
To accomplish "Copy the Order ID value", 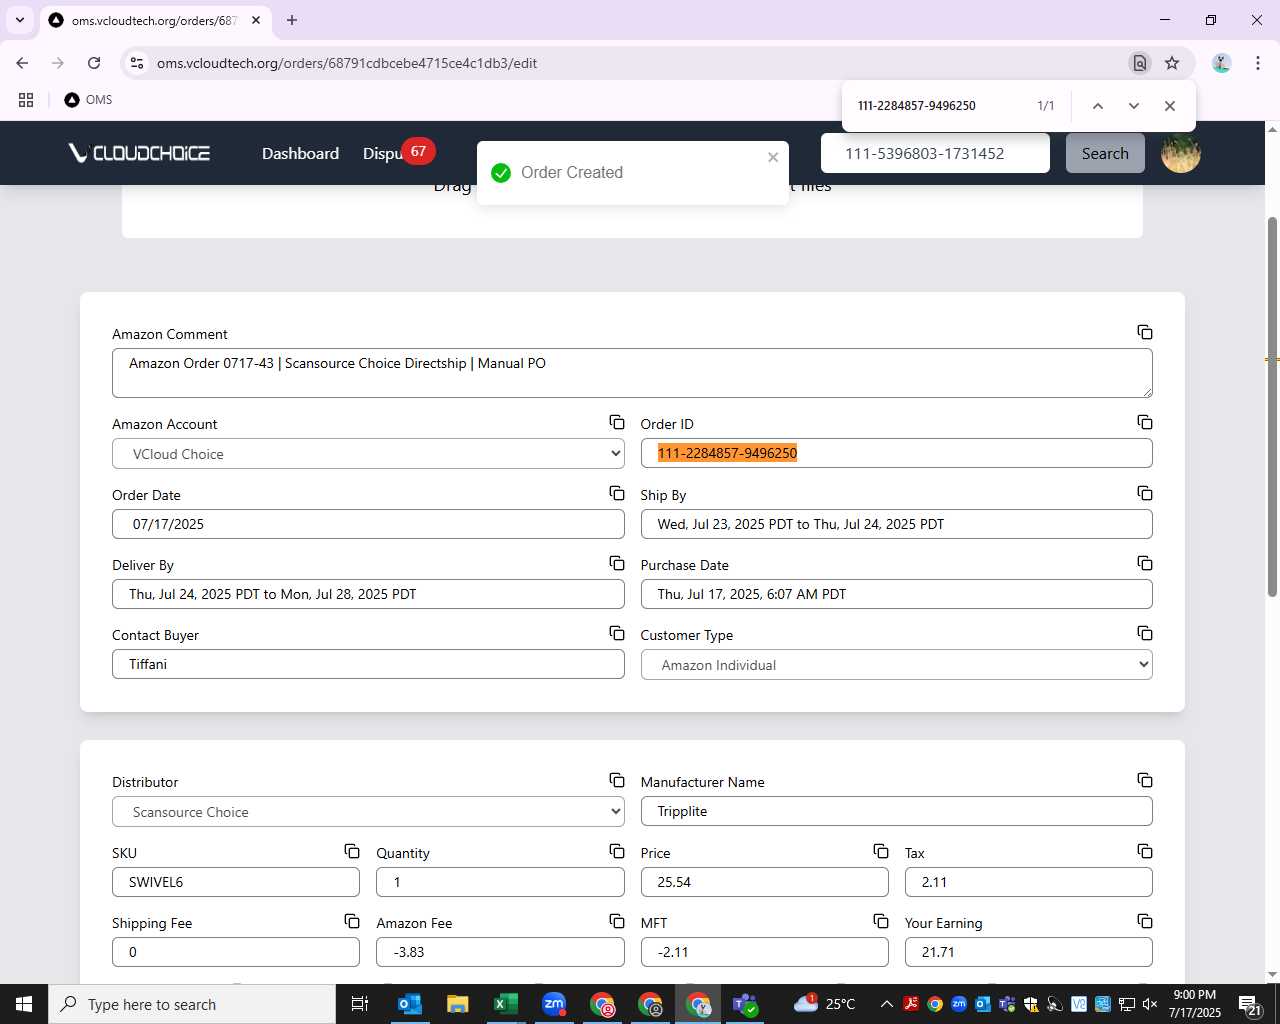I will click(1145, 422).
